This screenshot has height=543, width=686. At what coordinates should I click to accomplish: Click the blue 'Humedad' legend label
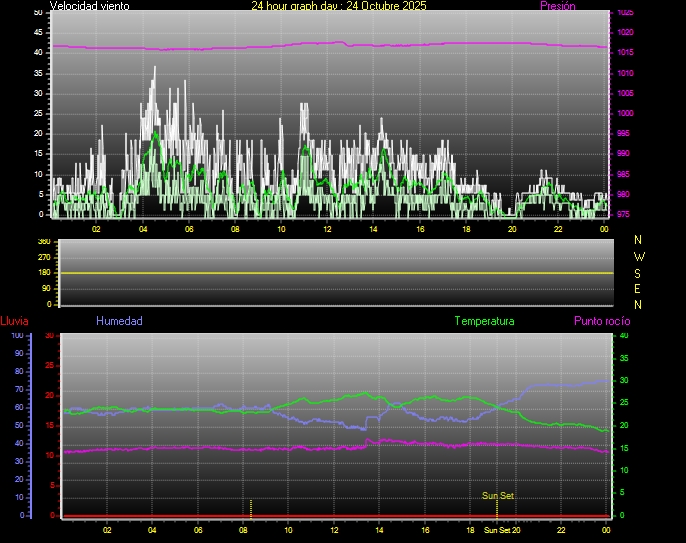pyautogui.click(x=119, y=321)
